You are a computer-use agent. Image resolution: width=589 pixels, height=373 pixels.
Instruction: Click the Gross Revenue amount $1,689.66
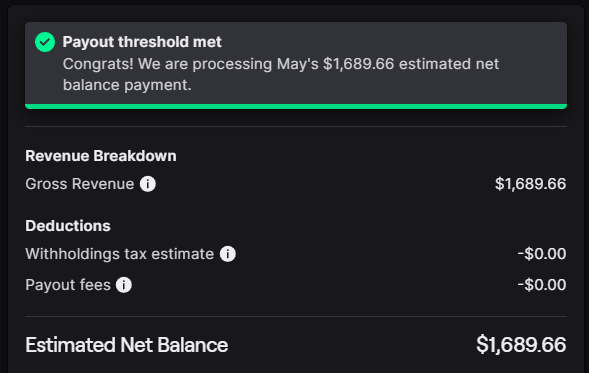pos(530,184)
